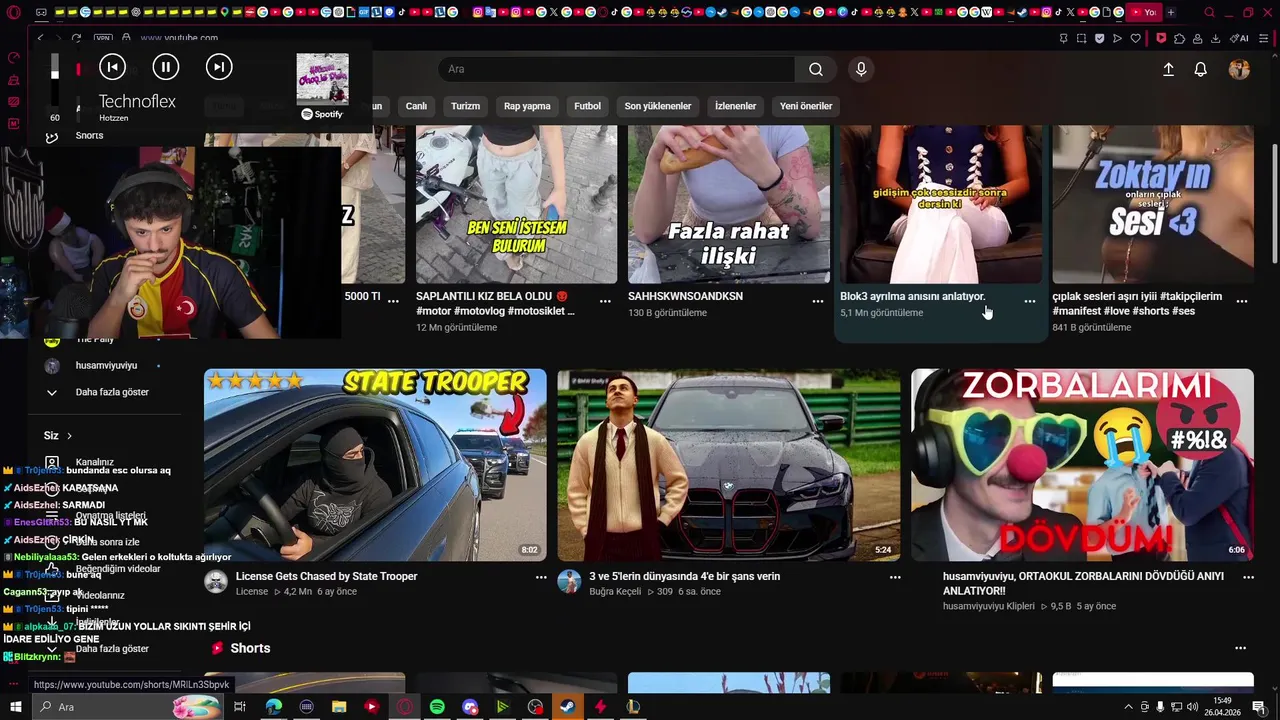Open the extensions cube icon in toolbar
Screen dimensions: 1280x720
tap(1180, 38)
